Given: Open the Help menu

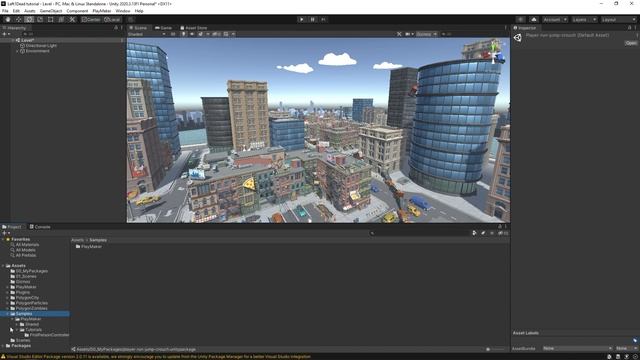Looking at the screenshot, I should tap(139, 11).
